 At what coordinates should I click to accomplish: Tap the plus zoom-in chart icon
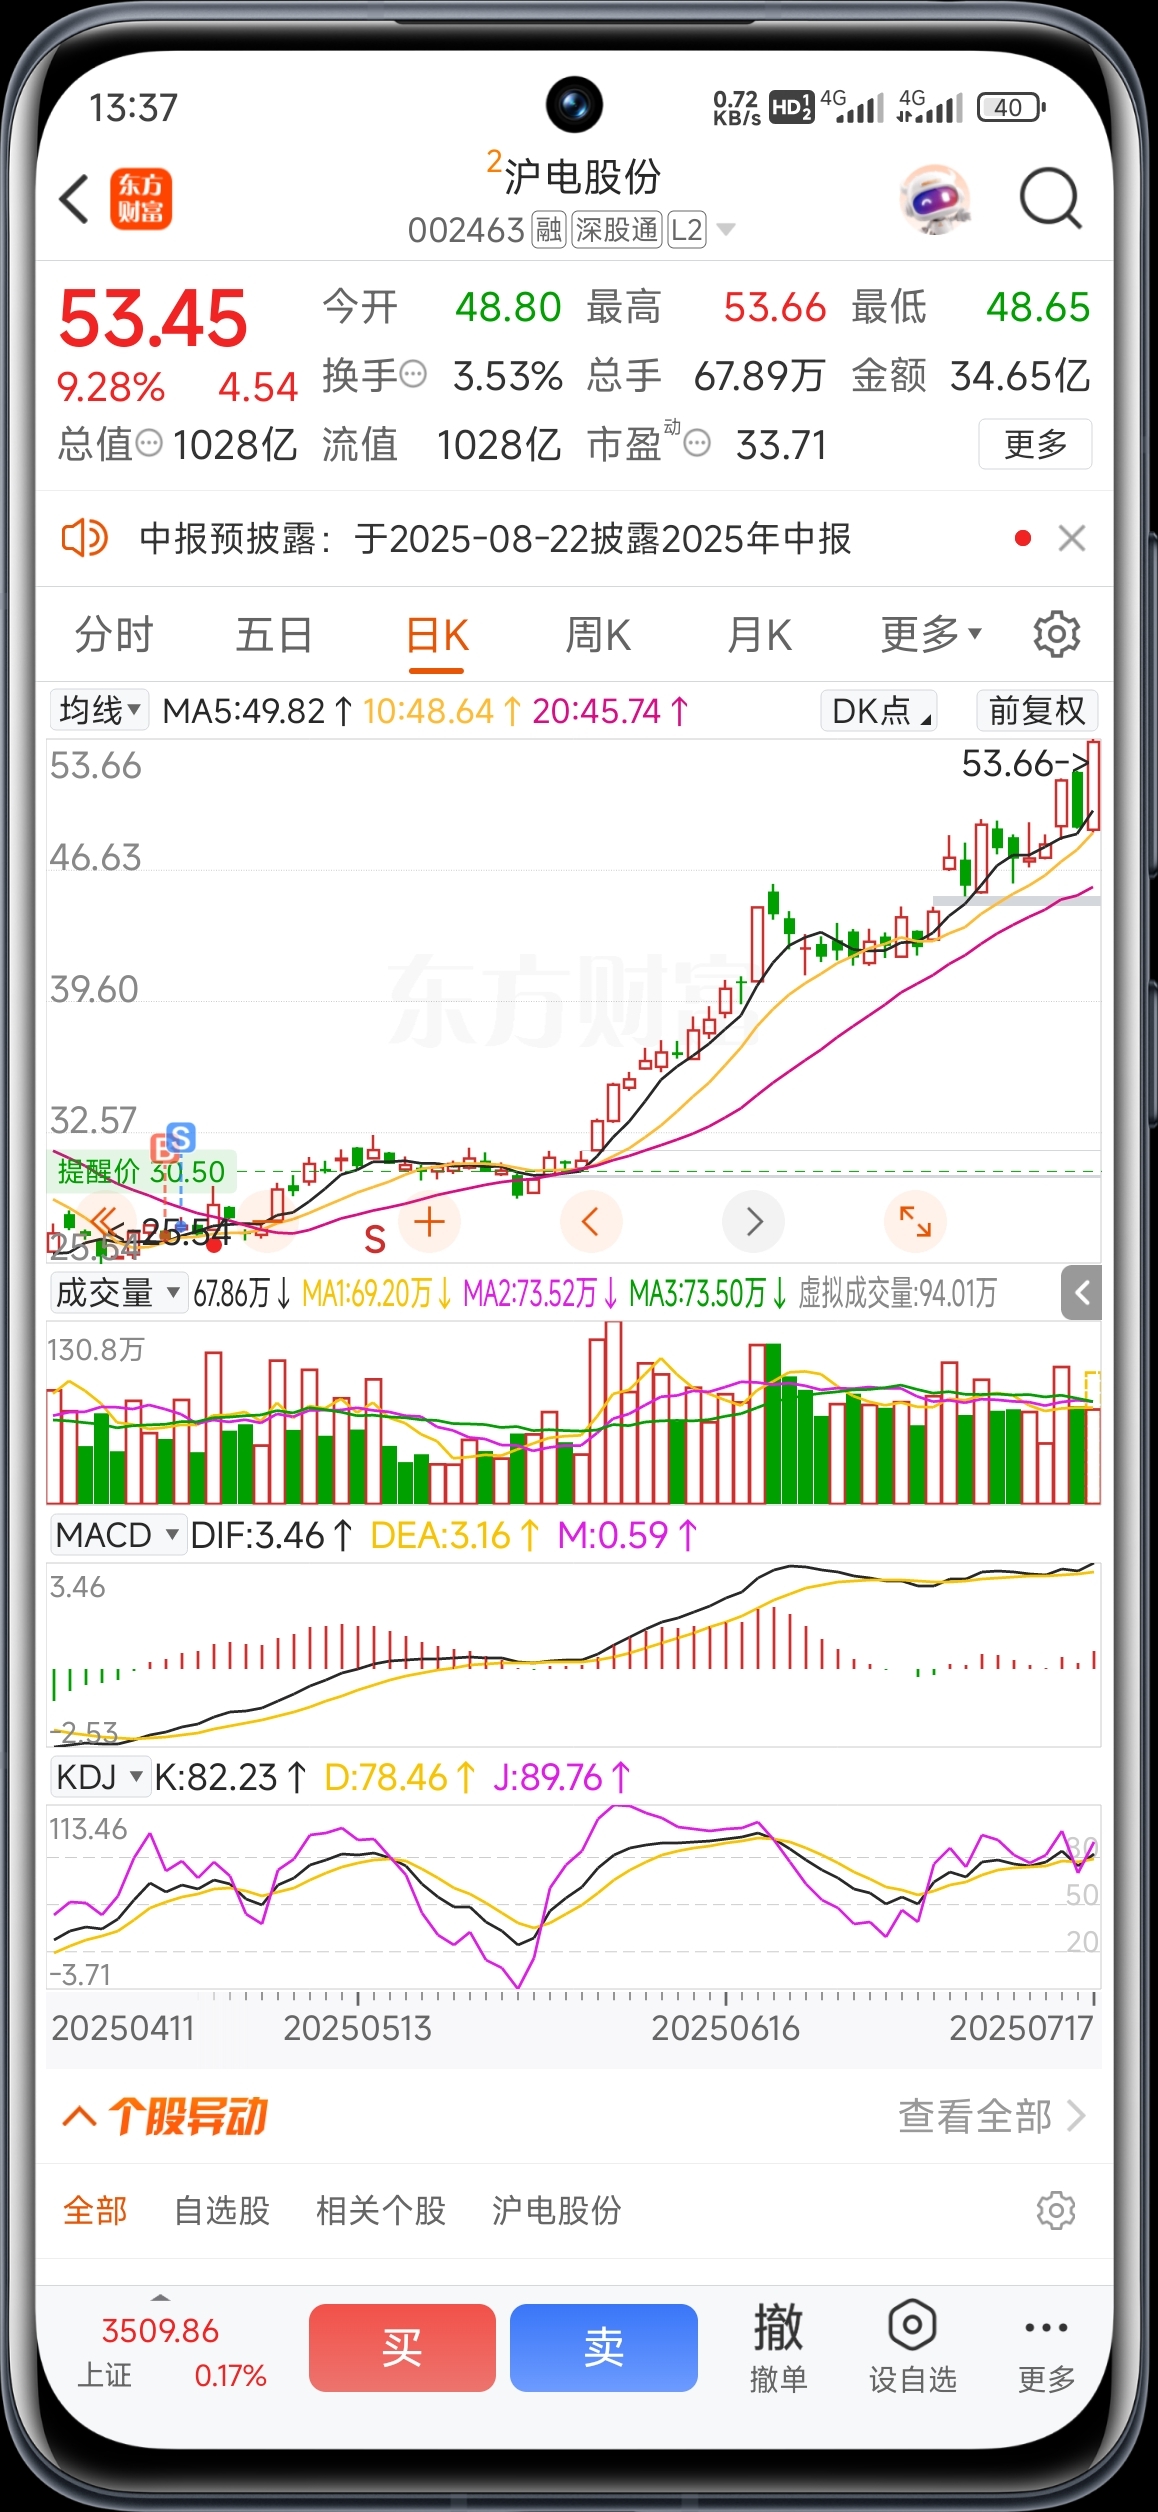(429, 1221)
